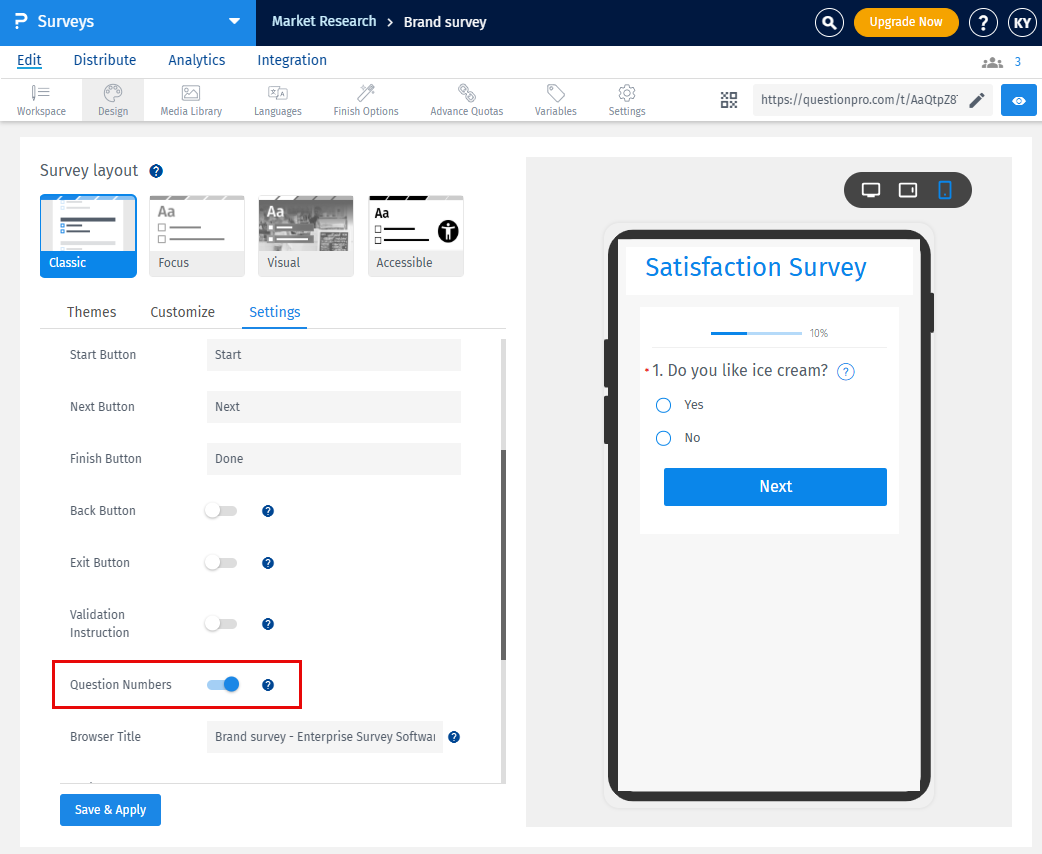This screenshot has width=1042, height=854.
Task: Open the Media Library
Action: (190, 99)
